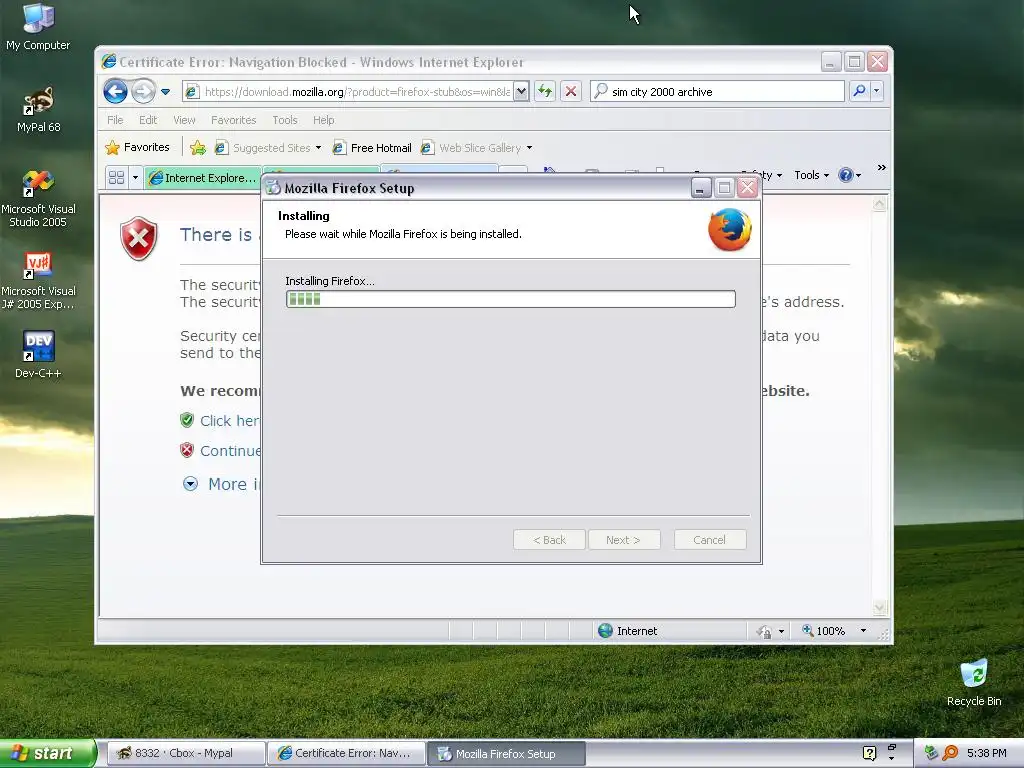The height and width of the screenshot is (768, 1024).
Task: Open the Help menu
Action: [323, 120]
